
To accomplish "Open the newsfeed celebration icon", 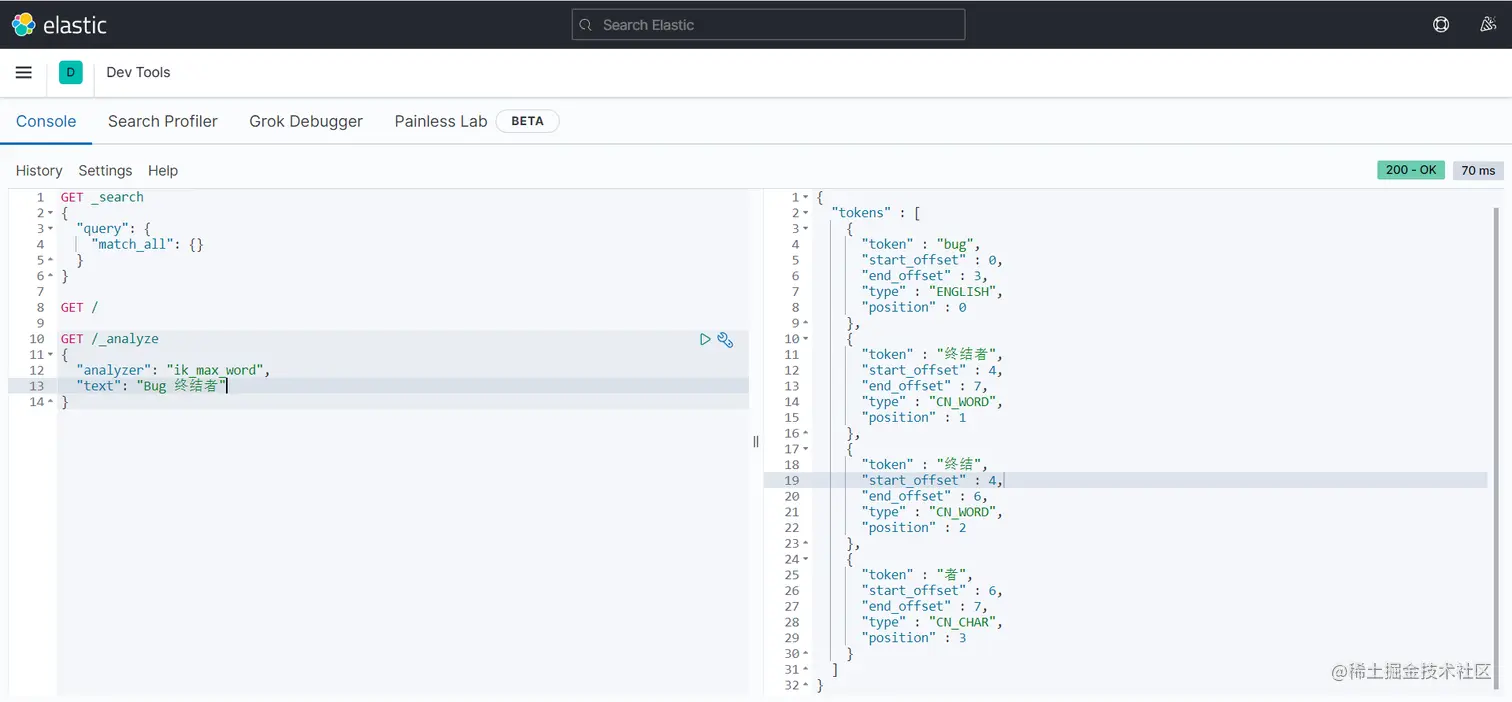I will tap(1488, 25).
